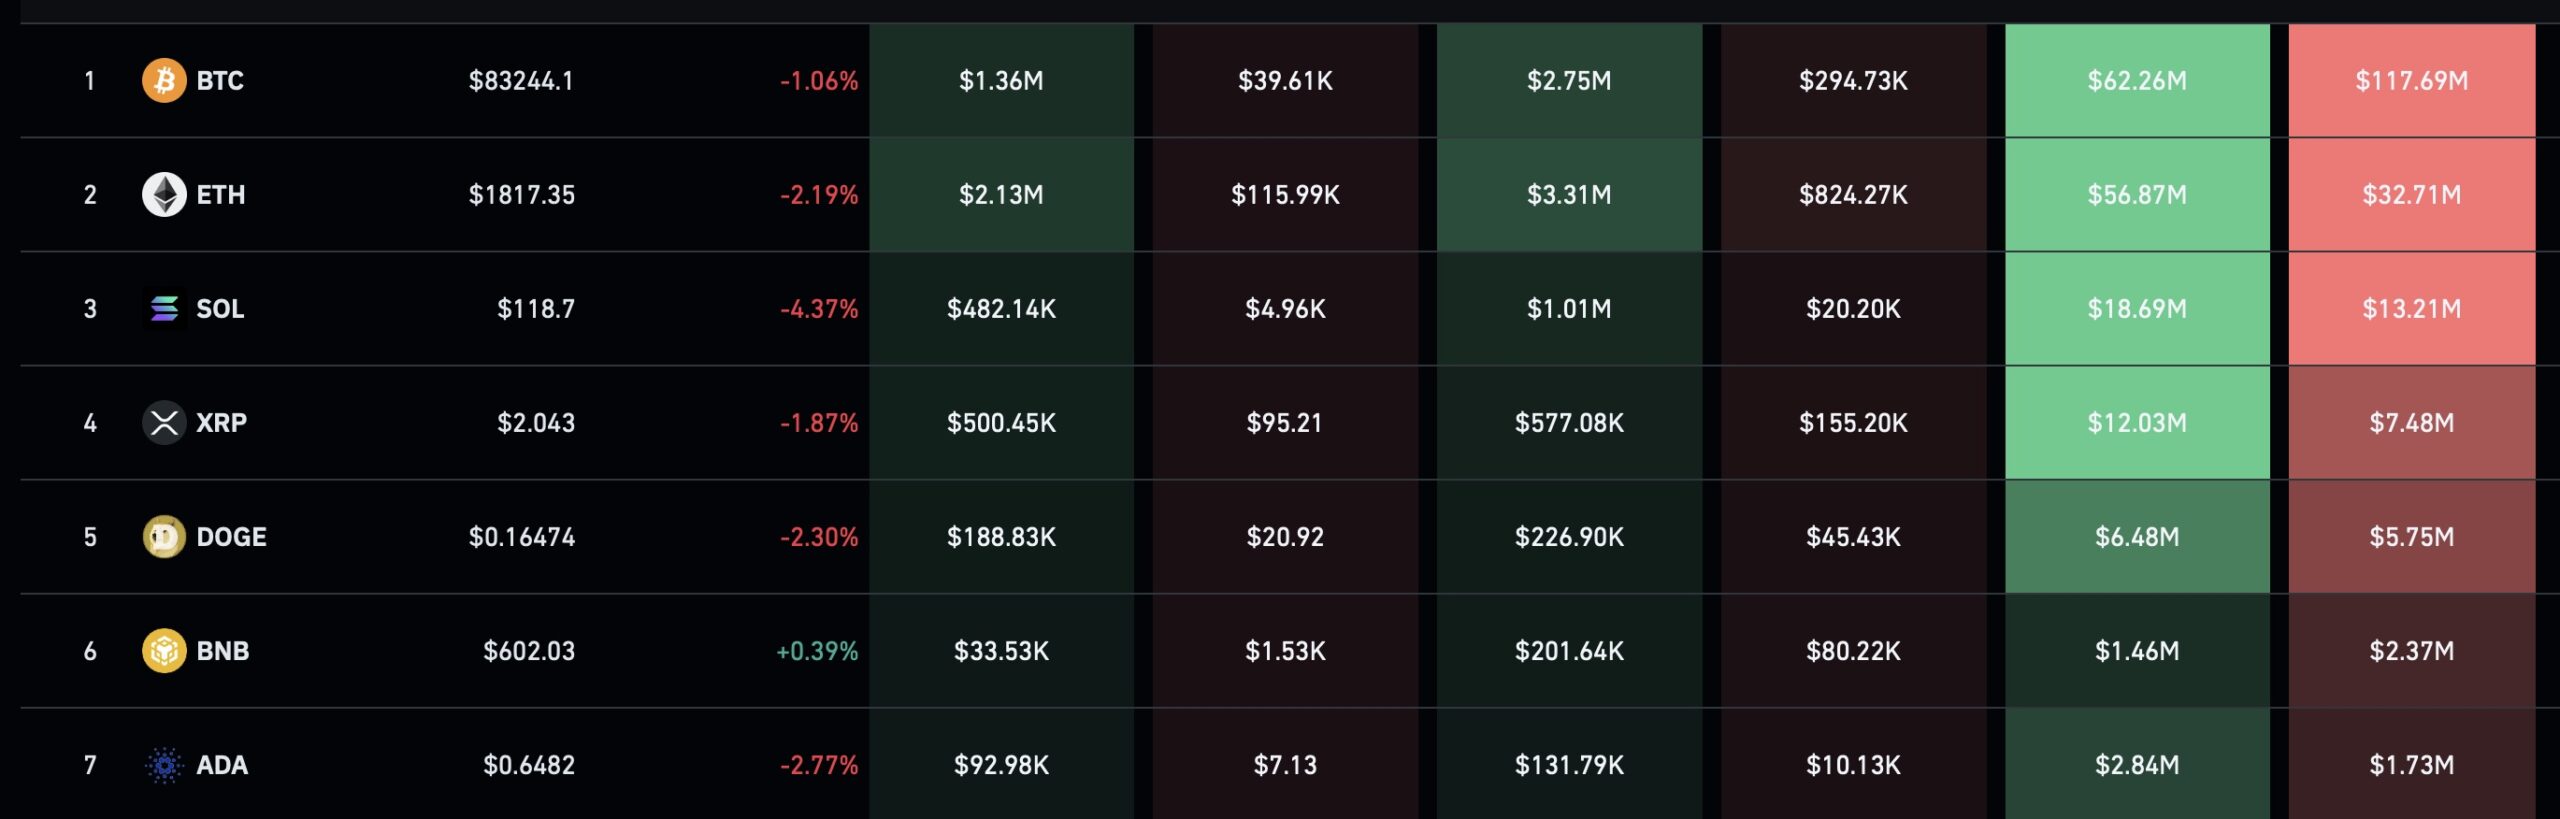
Task: Select the $3.31M ETH cell
Action: (x=1569, y=194)
